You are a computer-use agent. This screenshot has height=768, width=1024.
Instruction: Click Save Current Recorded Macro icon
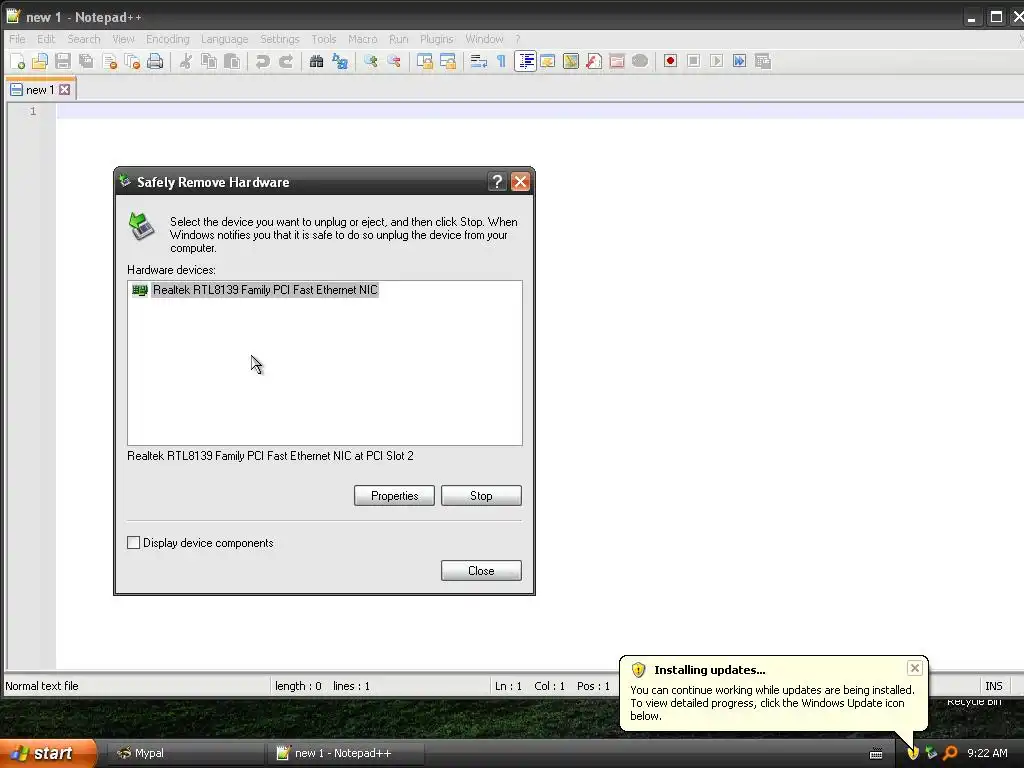[x=763, y=61]
